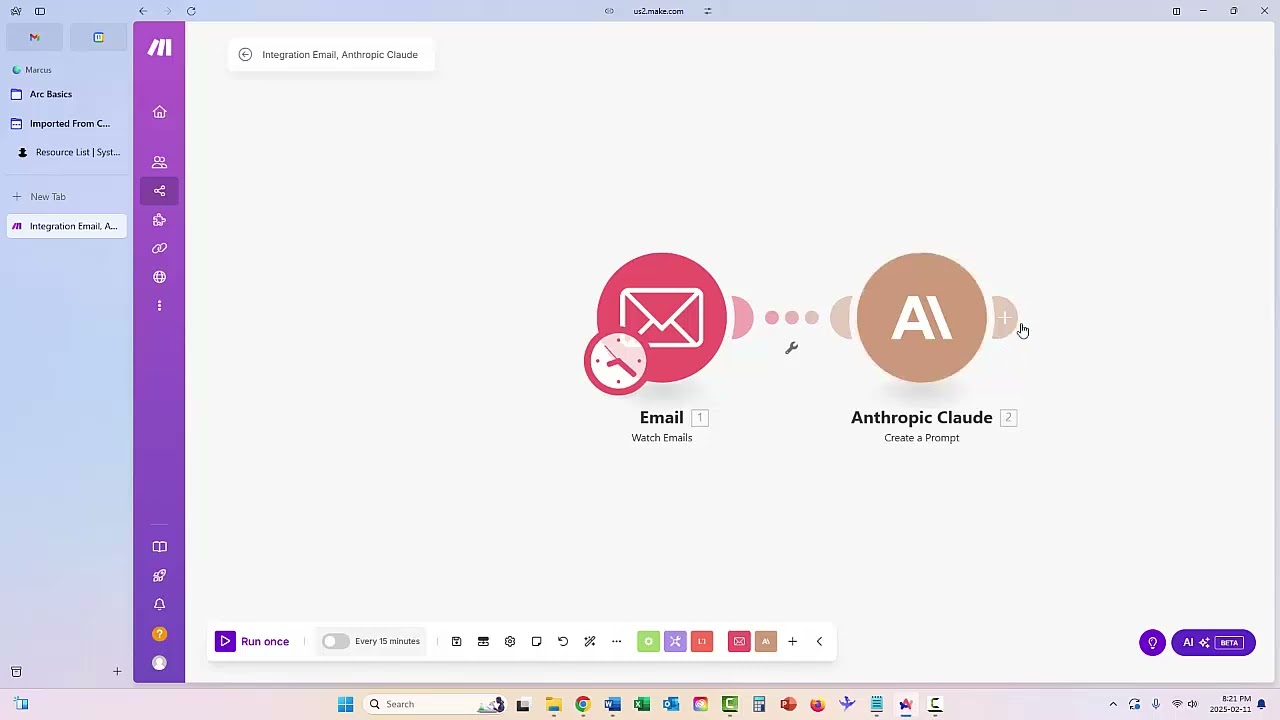Open Notifications bell in Make sidebar

coord(159,605)
